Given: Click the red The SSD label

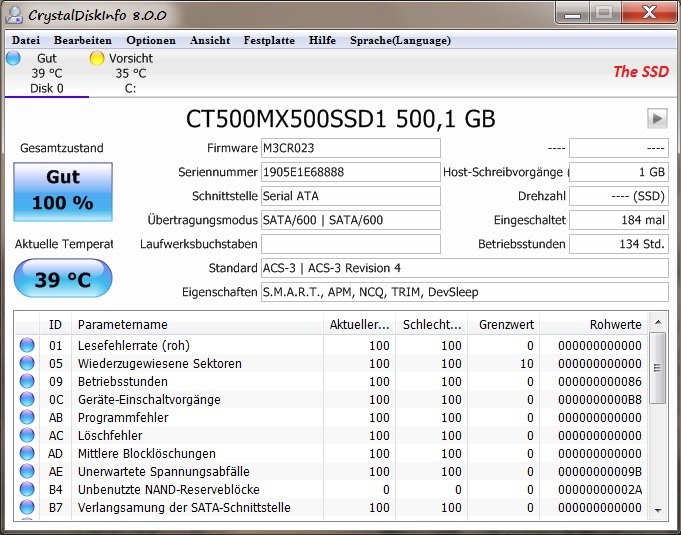Looking at the screenshot, I should pos(641,71).
